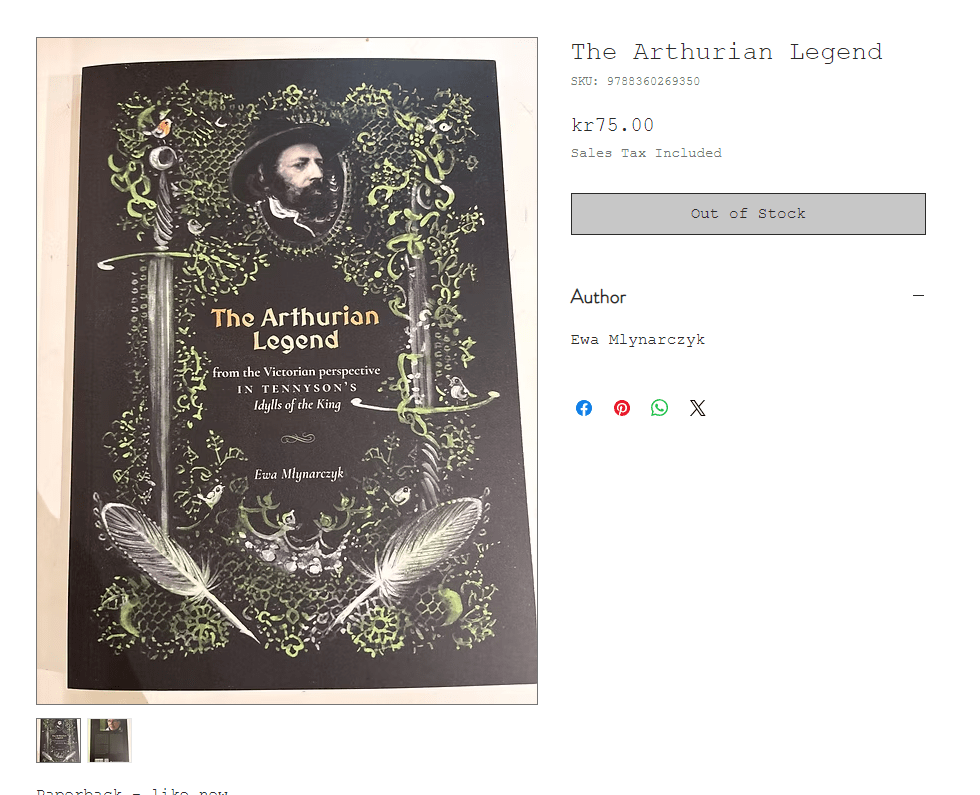The height and width of the screenshot is (795, 980).
Task: Share via the WhatsApp icon
Action: [659, 408]
